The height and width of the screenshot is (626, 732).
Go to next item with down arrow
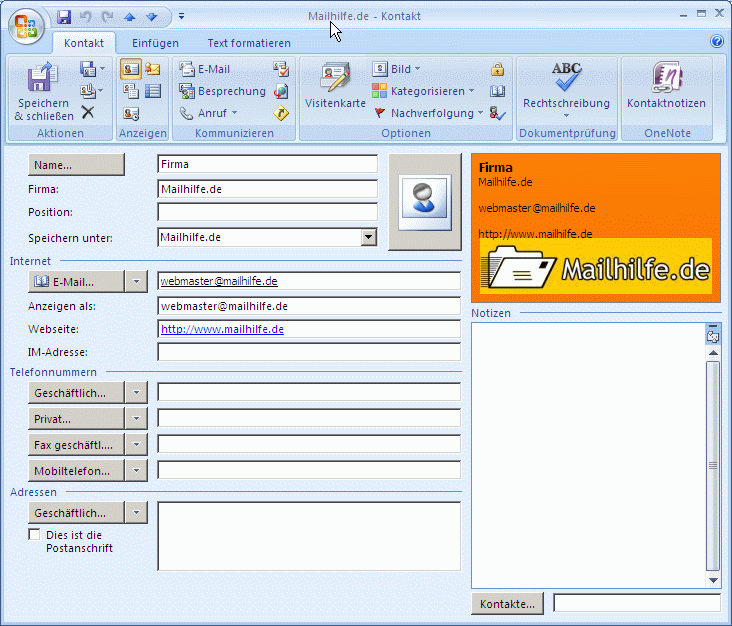152,17
